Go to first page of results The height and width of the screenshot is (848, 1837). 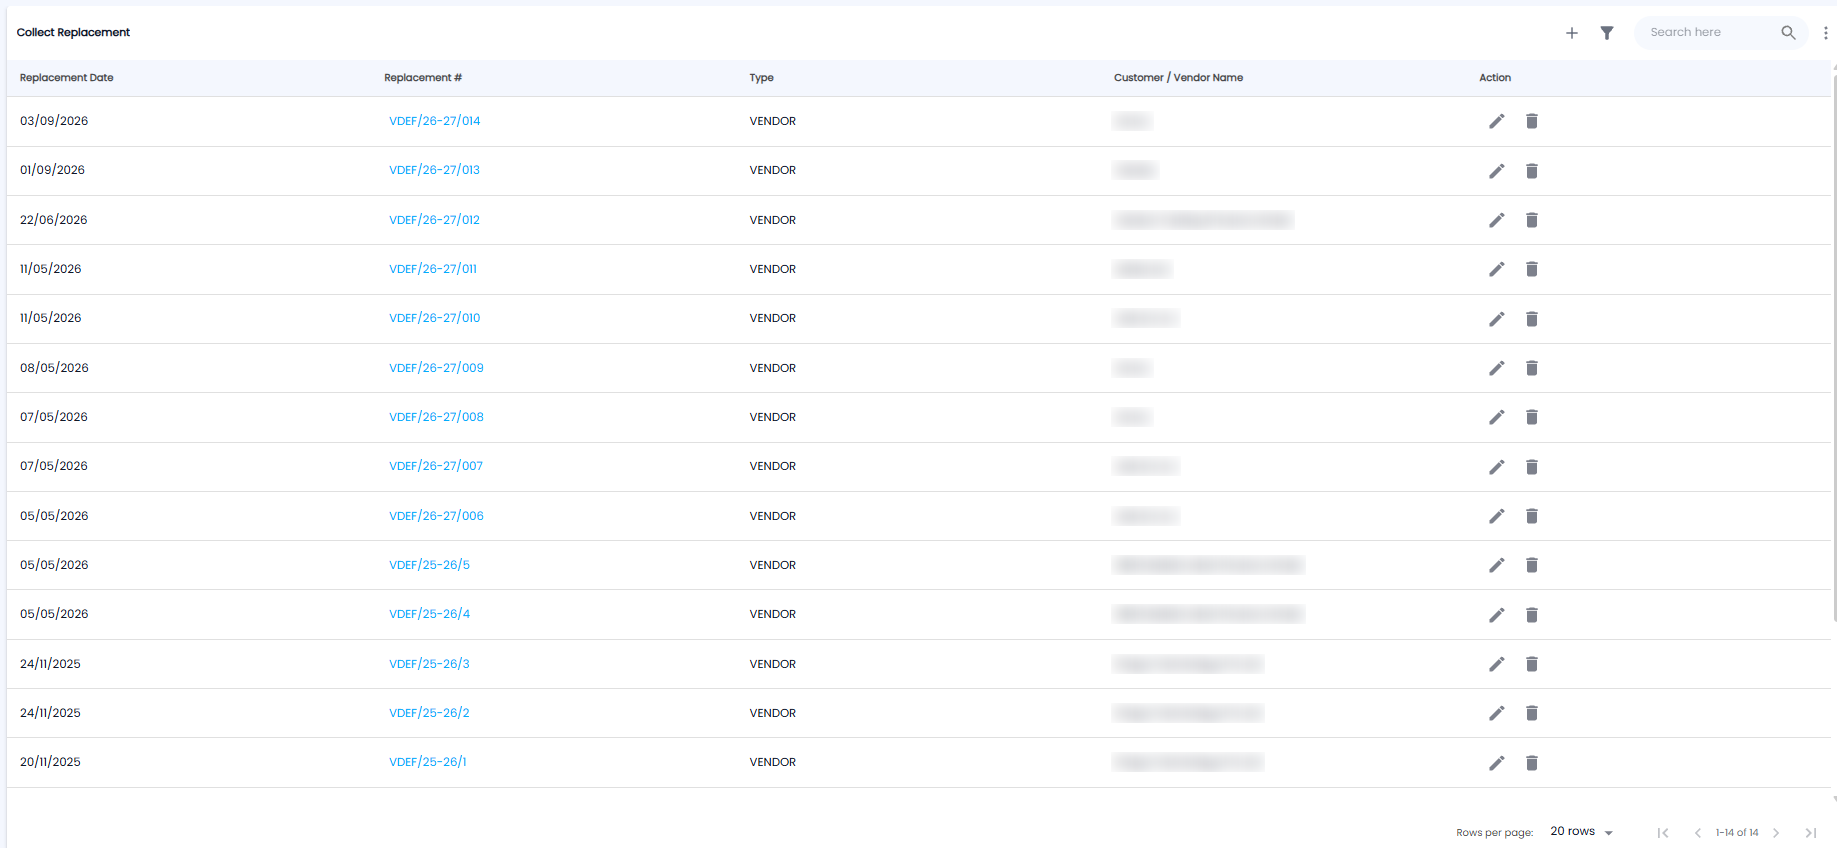click(x=1663, y=833)
